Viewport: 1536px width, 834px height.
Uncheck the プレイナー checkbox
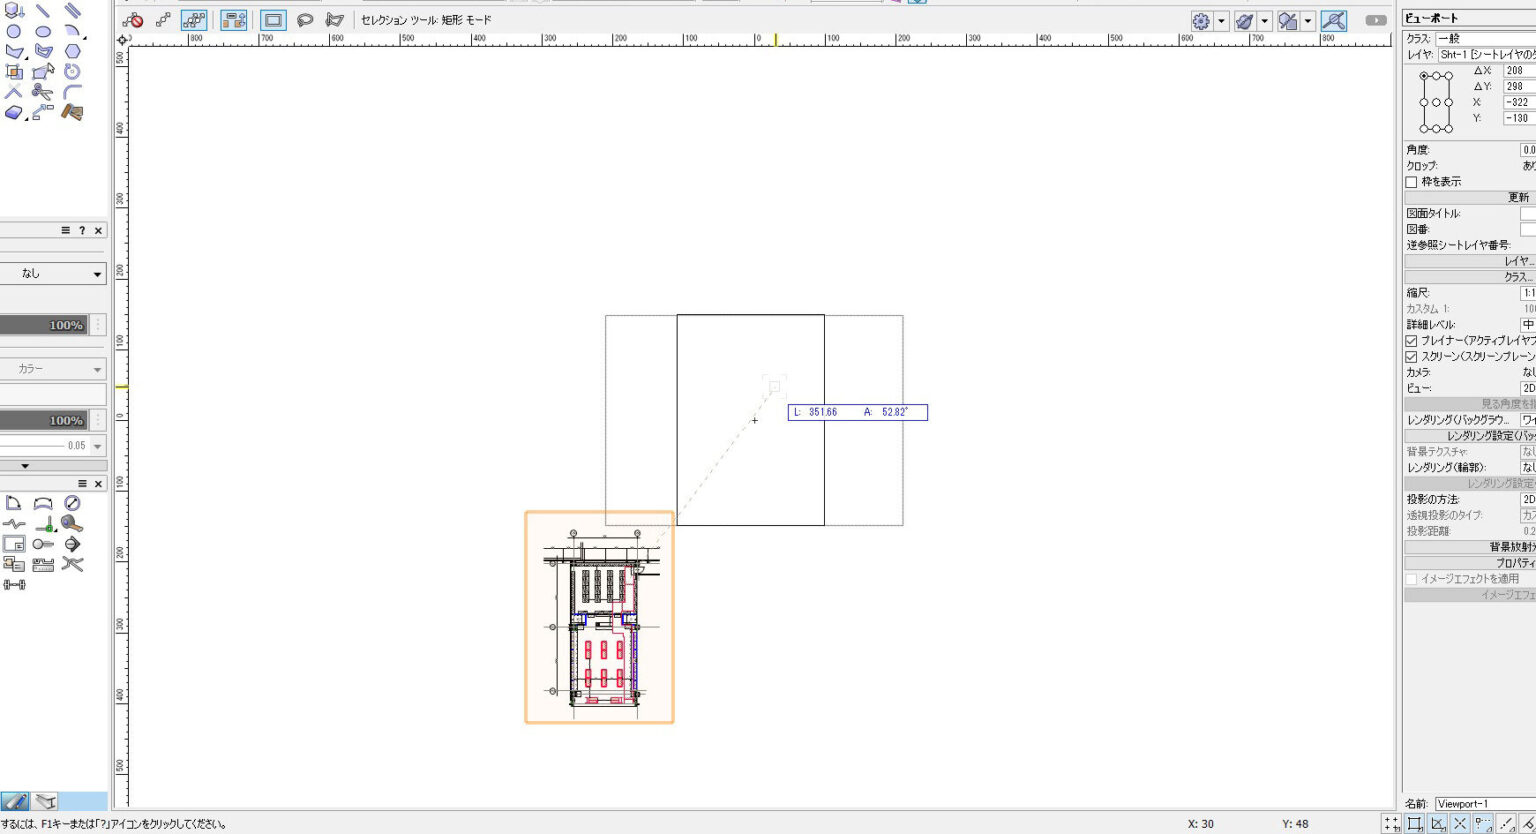(1411, 341)
